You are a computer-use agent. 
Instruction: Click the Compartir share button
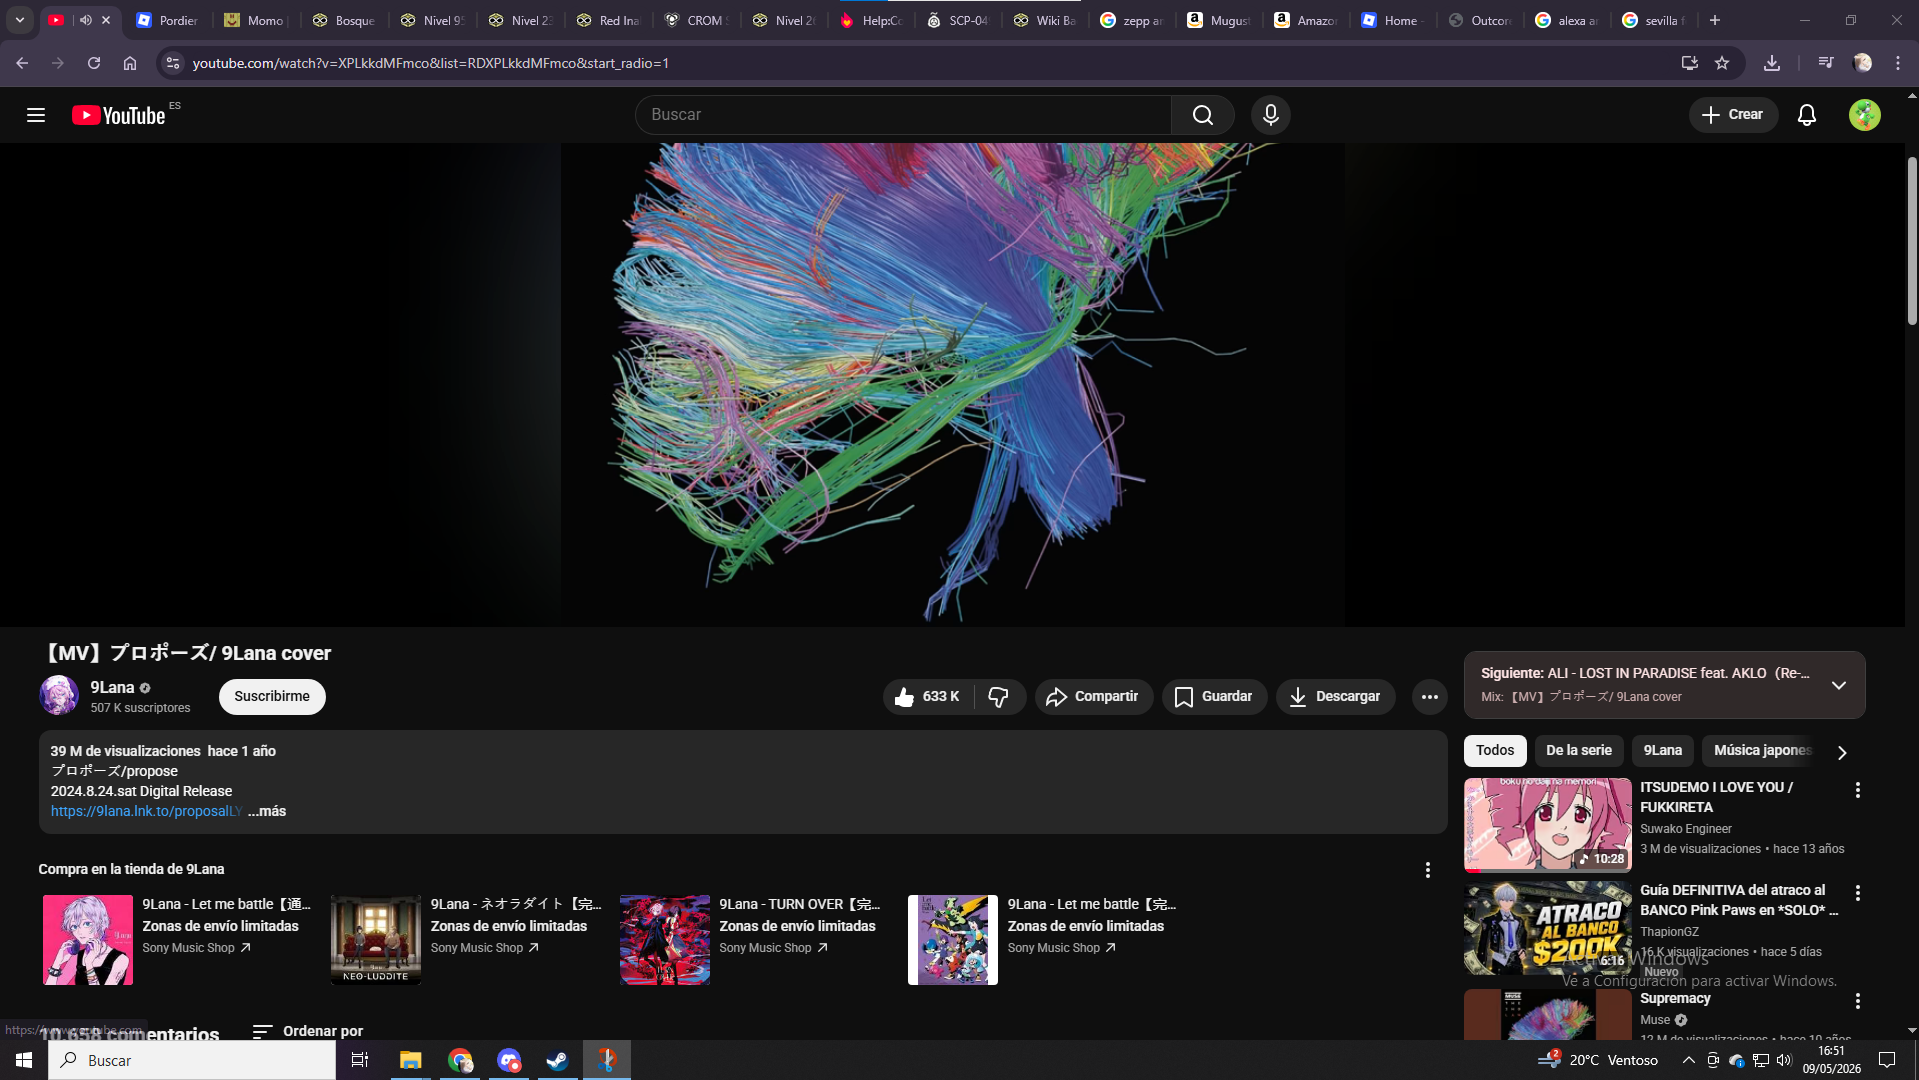(x=1093, y=697)
